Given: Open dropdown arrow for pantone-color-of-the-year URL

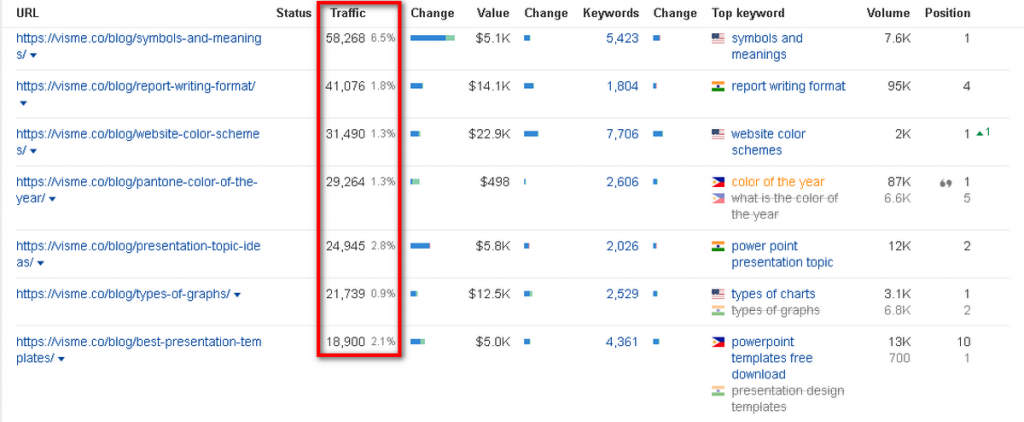Looking at the screenshot, I should pos(52,199).
